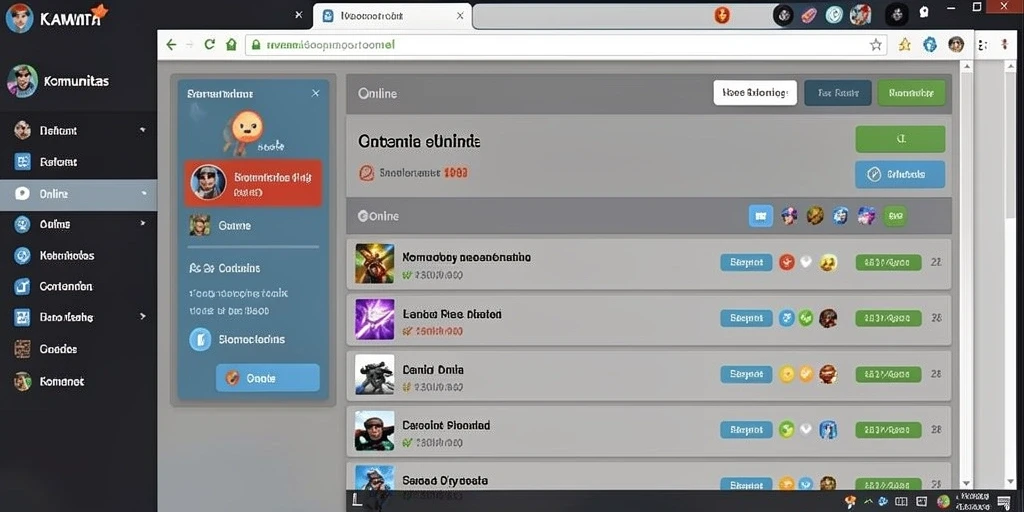
Task: Click blue button in Canid Dnia row
Action: pos(746,374)
